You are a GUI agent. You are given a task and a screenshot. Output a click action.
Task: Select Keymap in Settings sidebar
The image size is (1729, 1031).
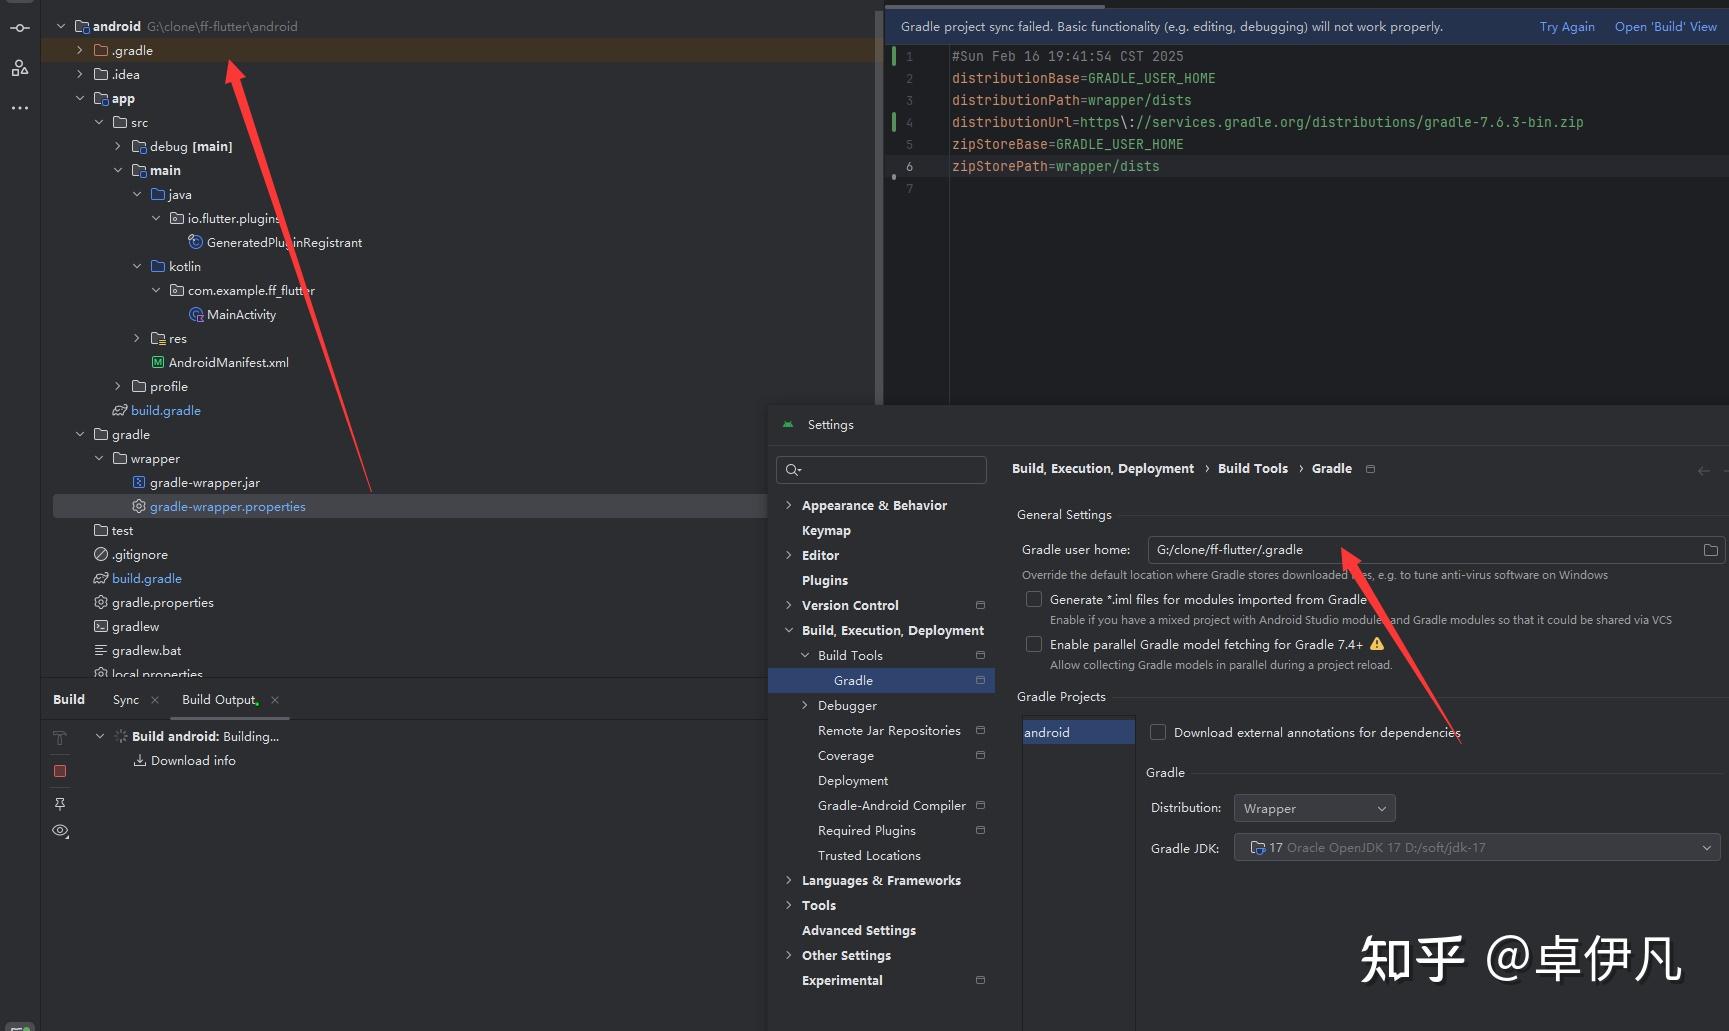(x=826, y=531)
